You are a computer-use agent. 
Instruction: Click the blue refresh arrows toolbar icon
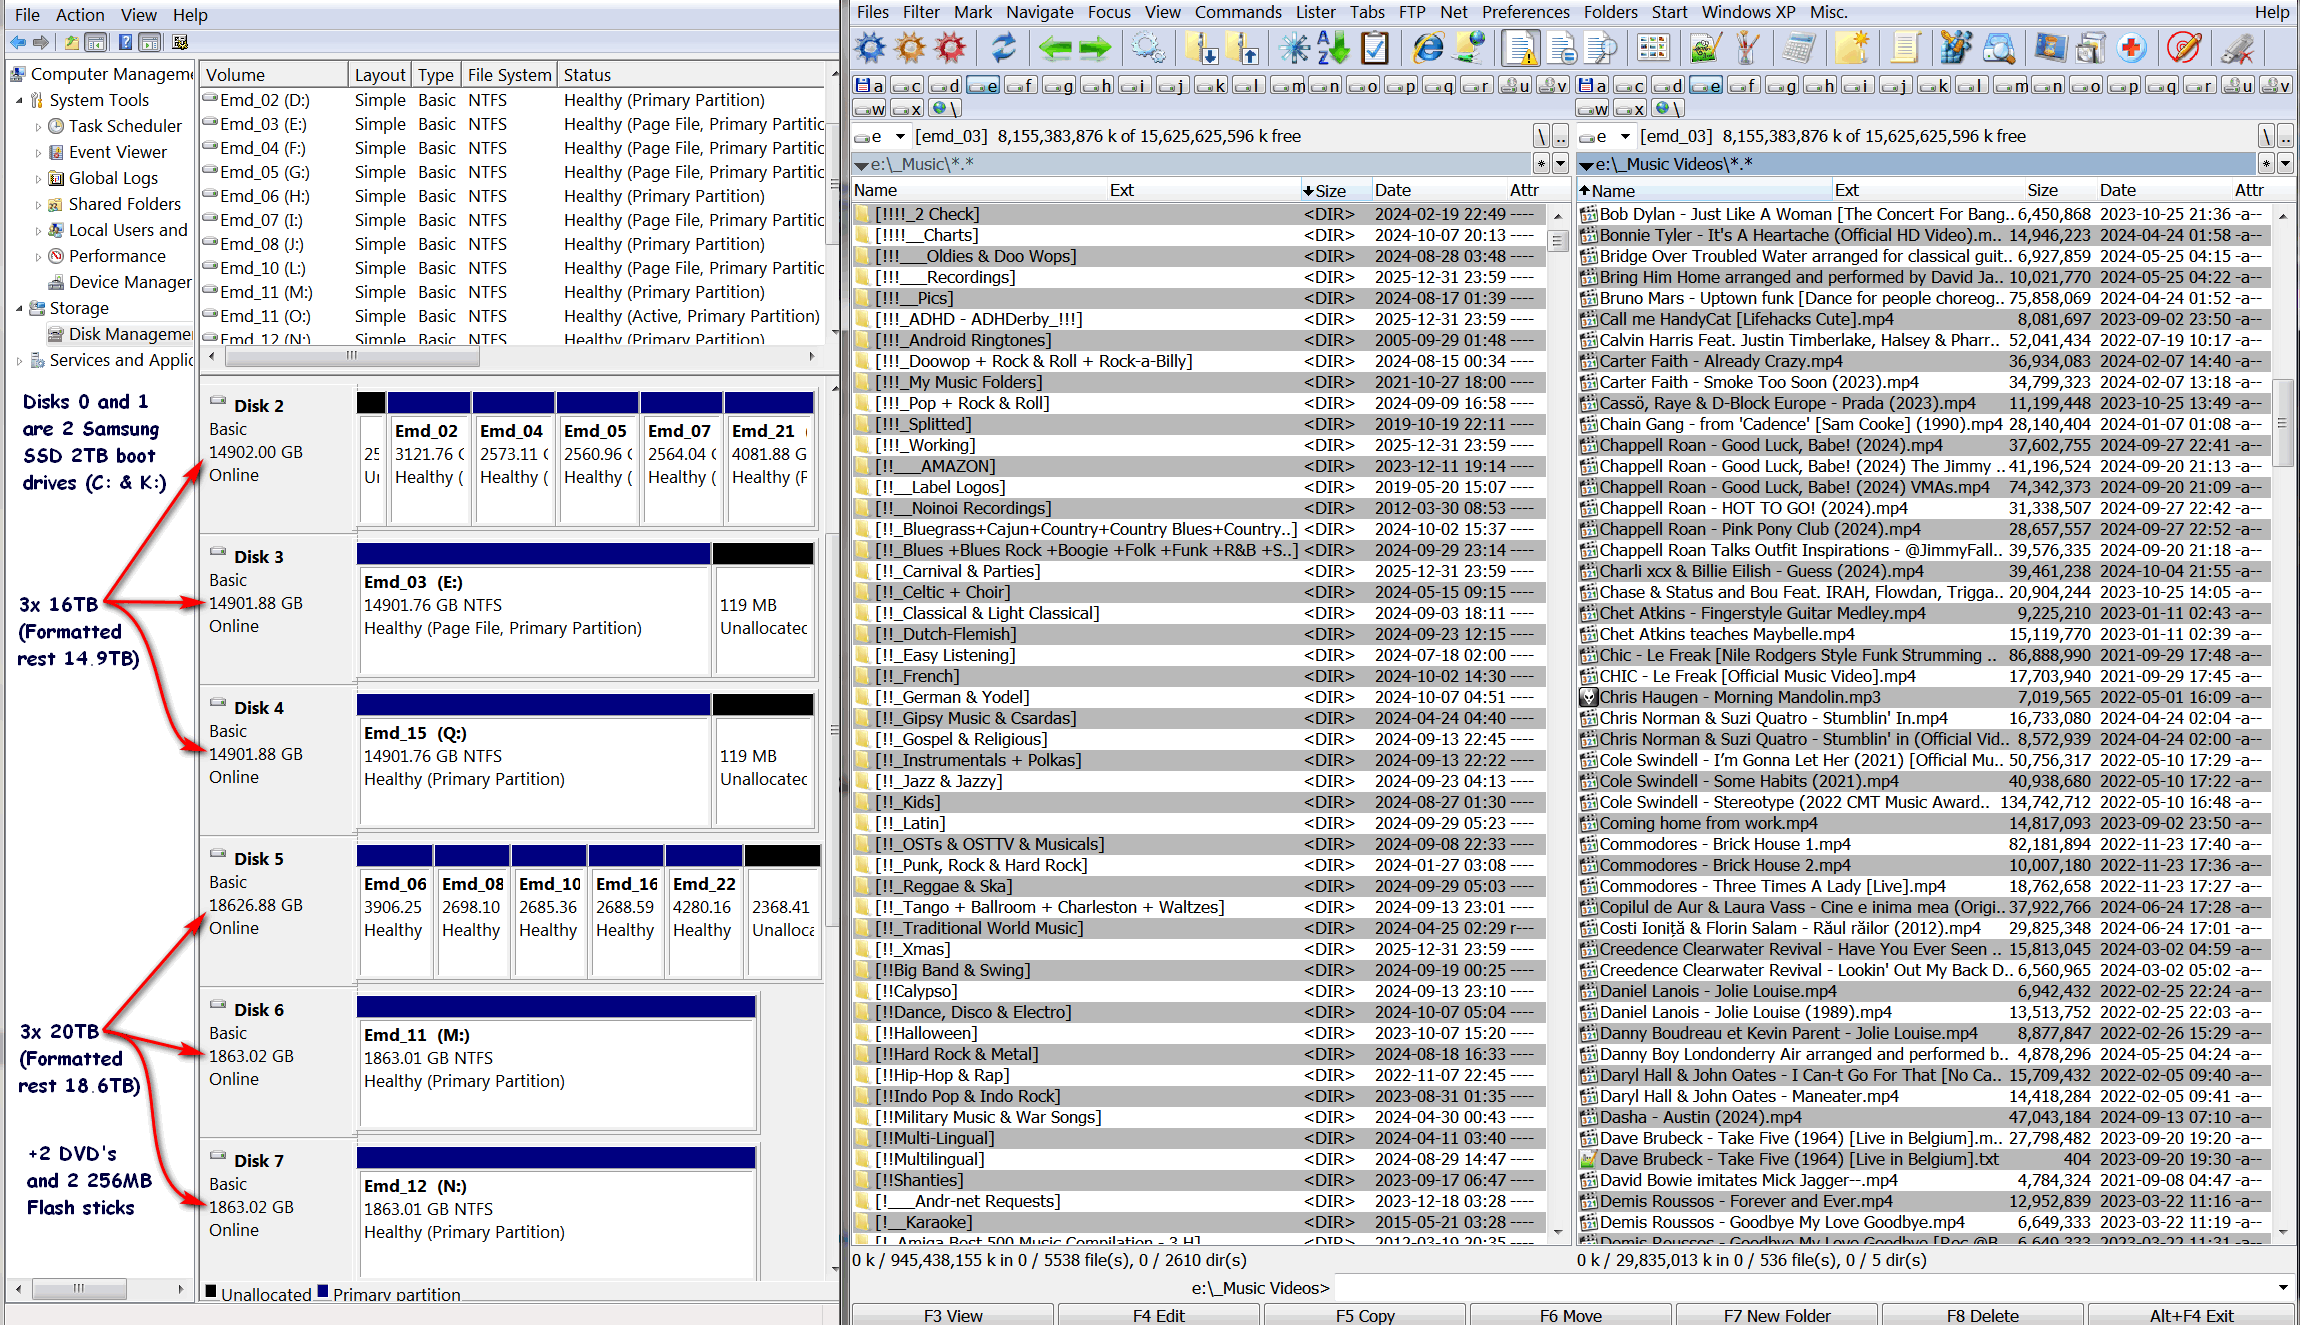point(1003,47)
